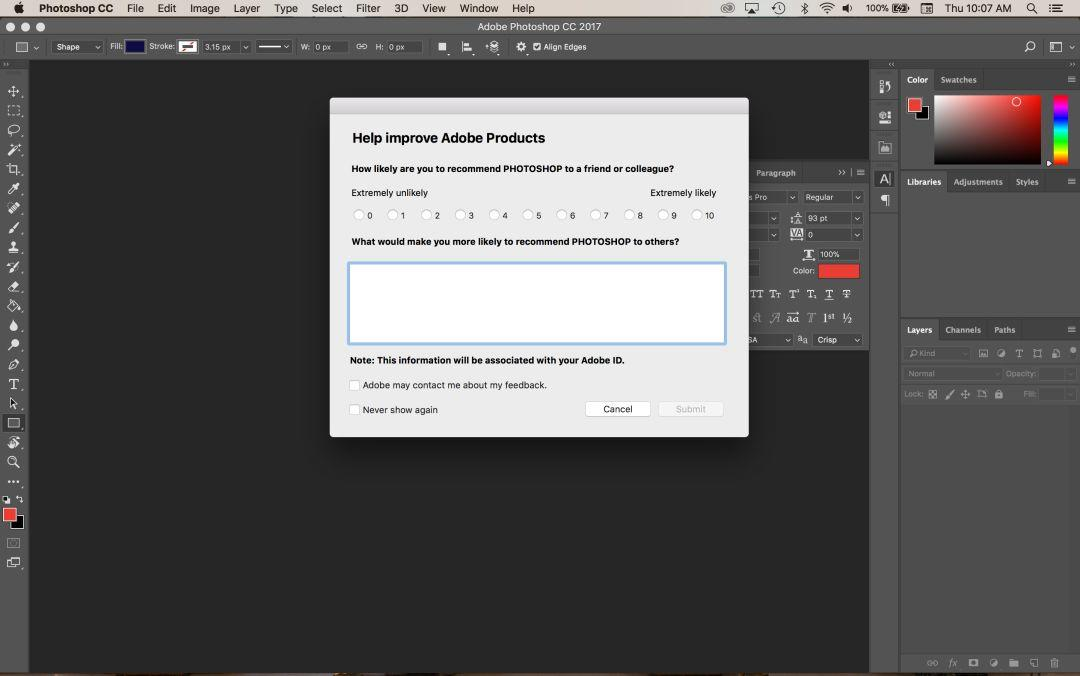Image resolution: width=1080 pixels, height=676 pixels.
Task: Select the Crop tool
Action: (13, 169)
